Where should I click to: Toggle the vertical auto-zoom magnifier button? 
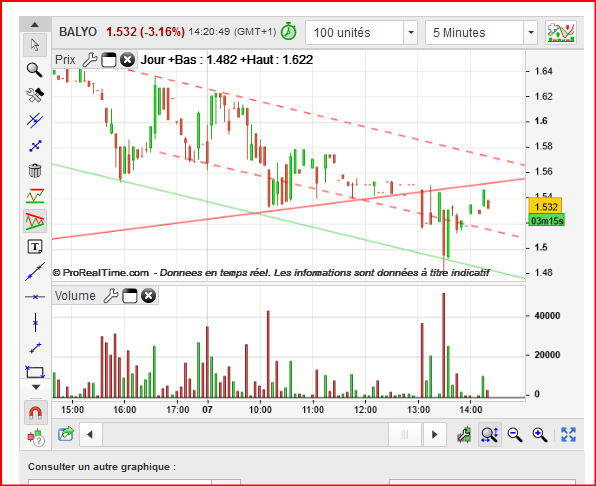[490, 434]
